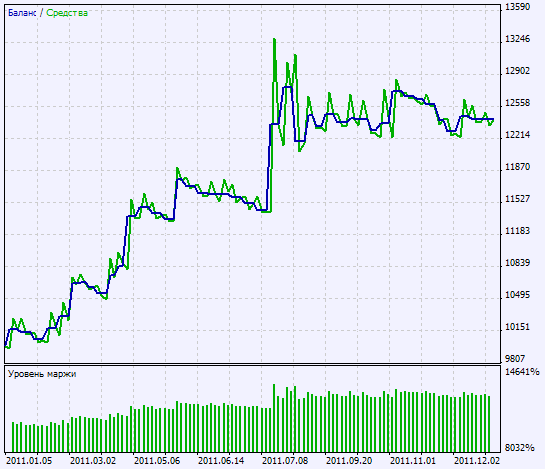The height and width of the screenshot is (469, 545).
Task: Click the tallest margin level bar
Action: point(274,418)
